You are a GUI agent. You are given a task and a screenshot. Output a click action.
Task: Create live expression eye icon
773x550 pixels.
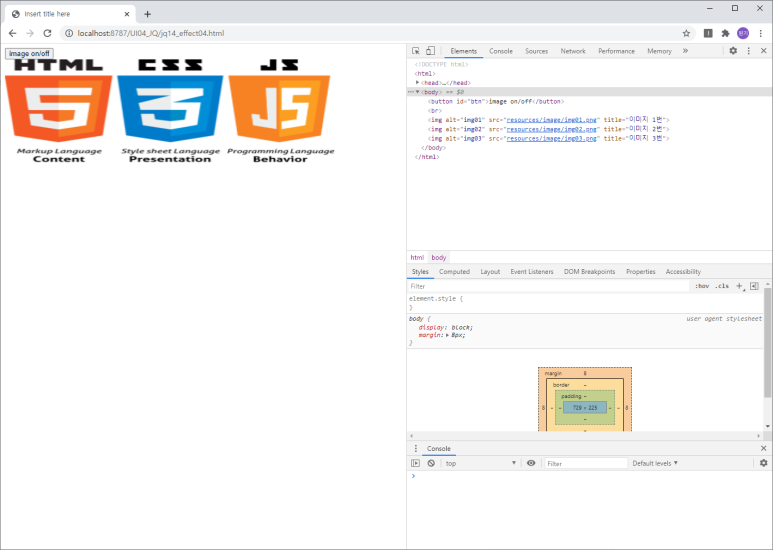pos(531,463)
